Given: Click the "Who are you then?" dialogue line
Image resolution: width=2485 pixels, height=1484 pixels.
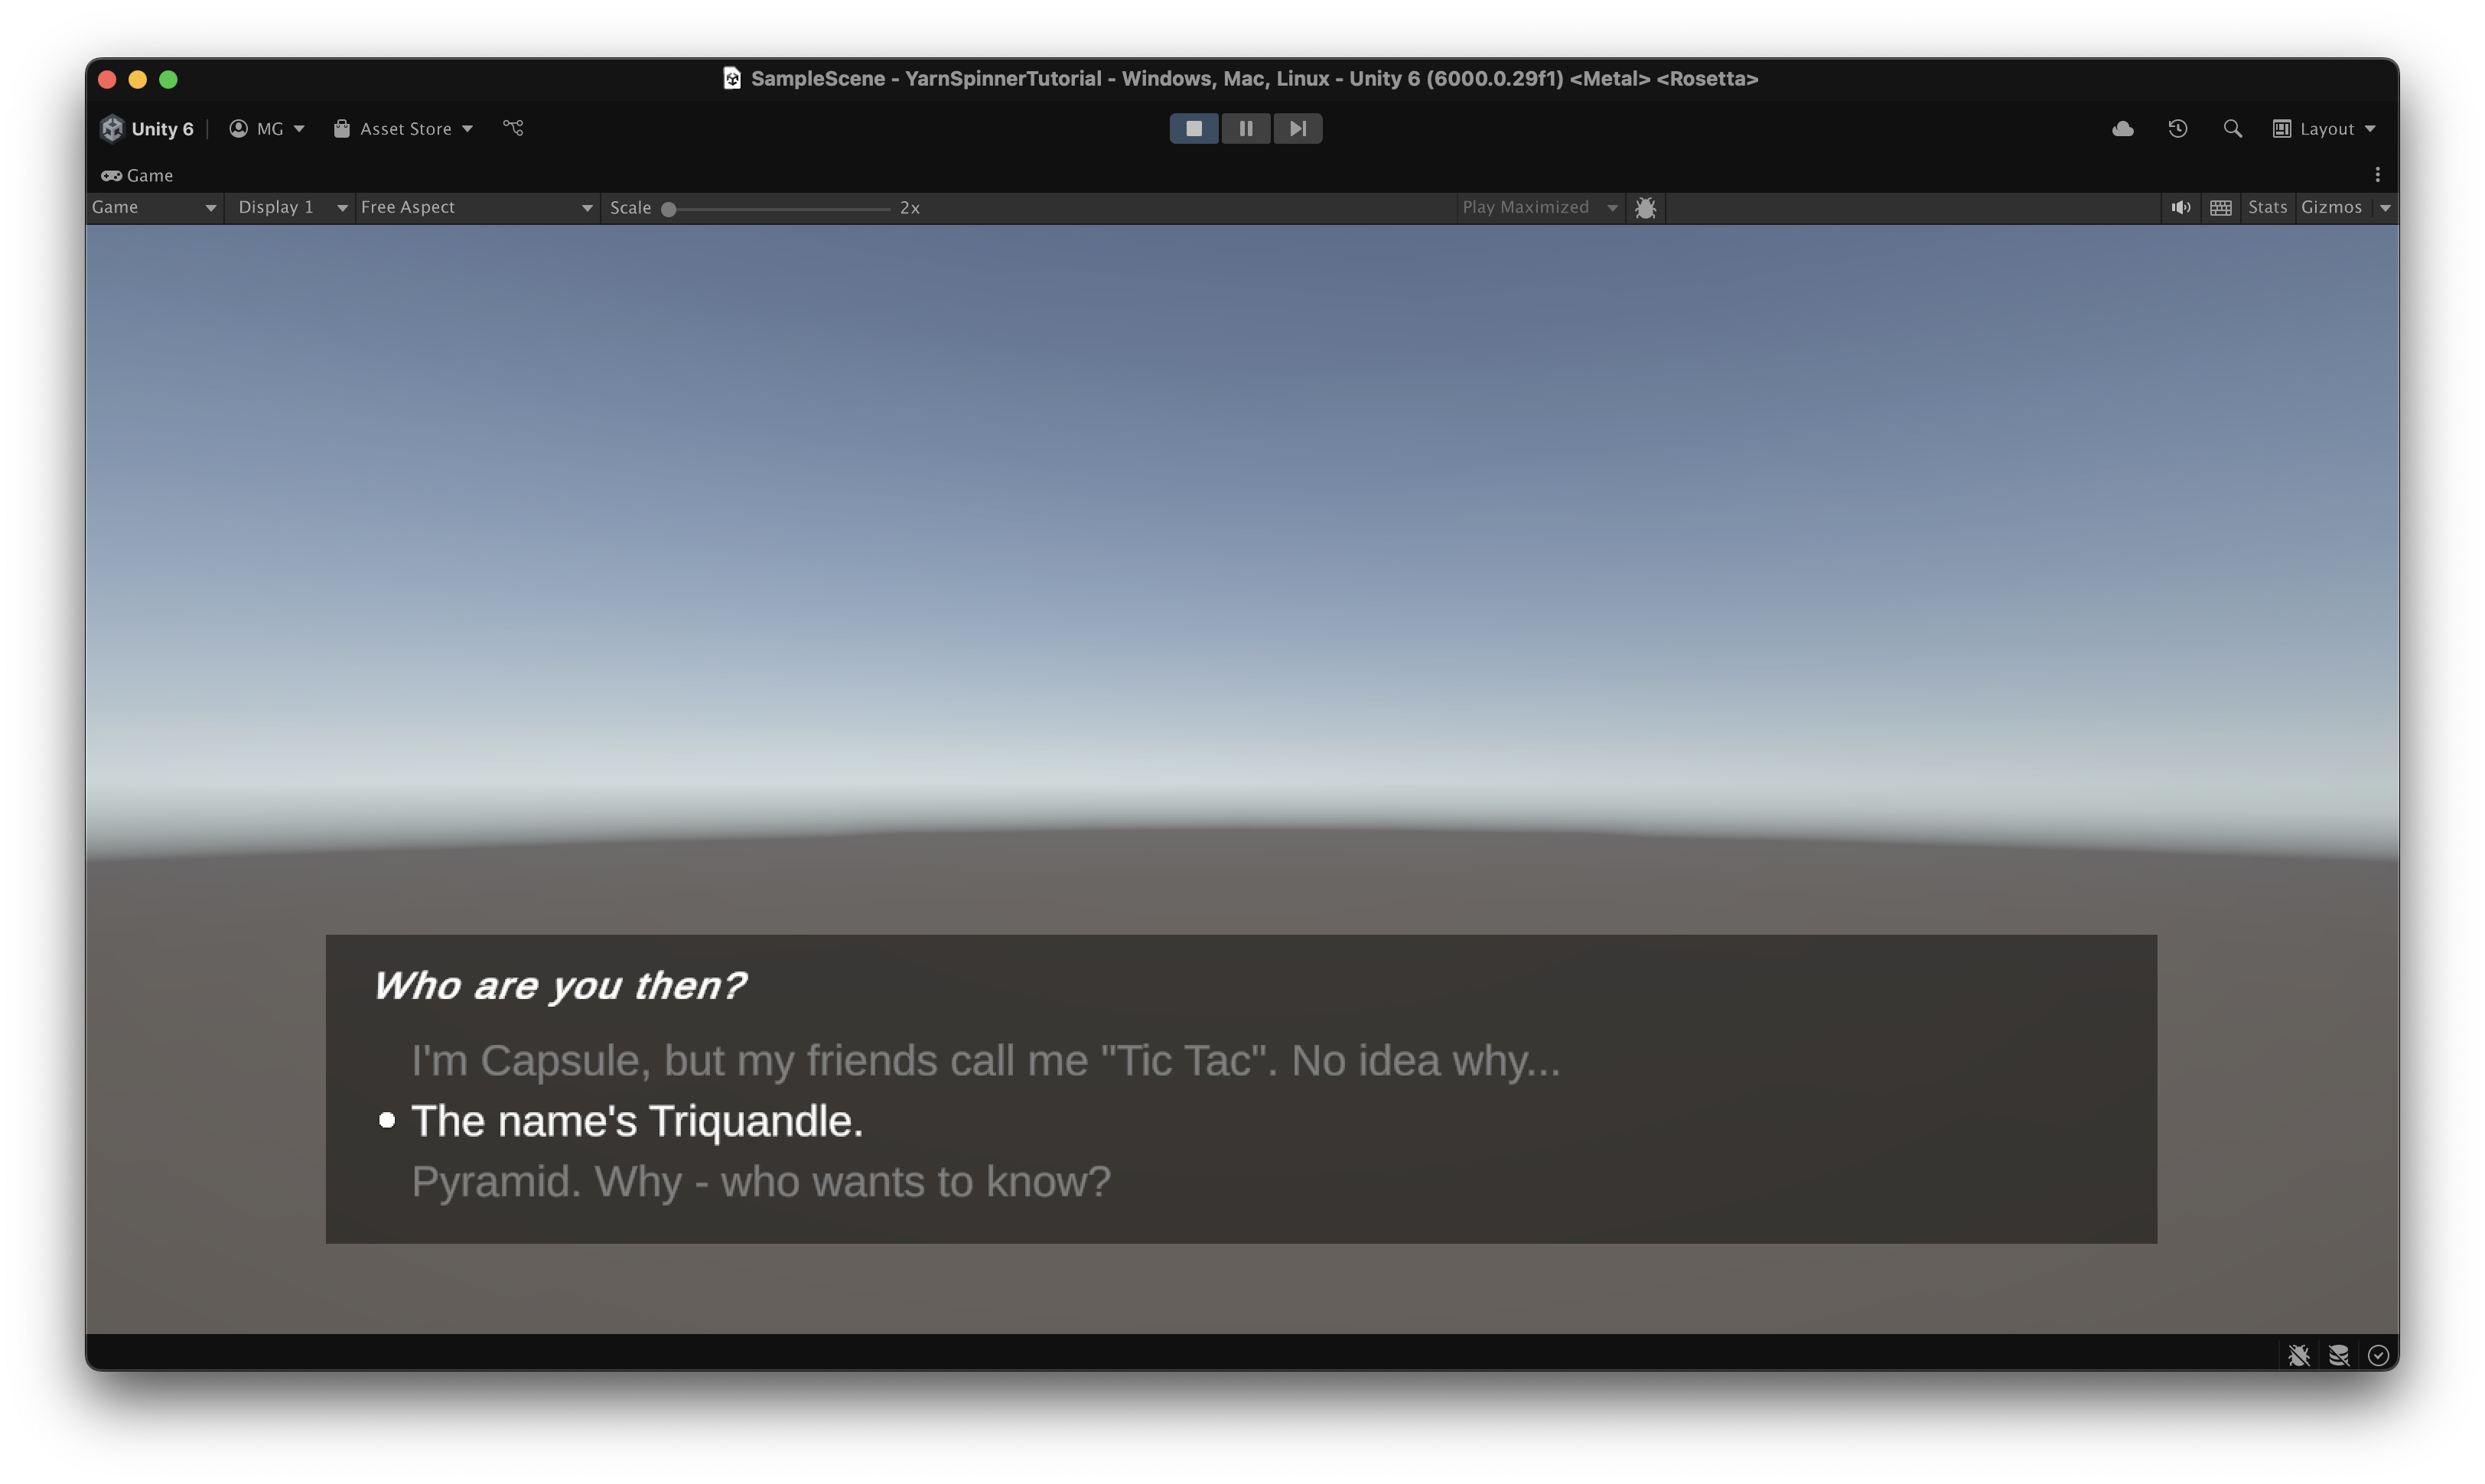Looking at the screenshot, I should coord(560,986).
